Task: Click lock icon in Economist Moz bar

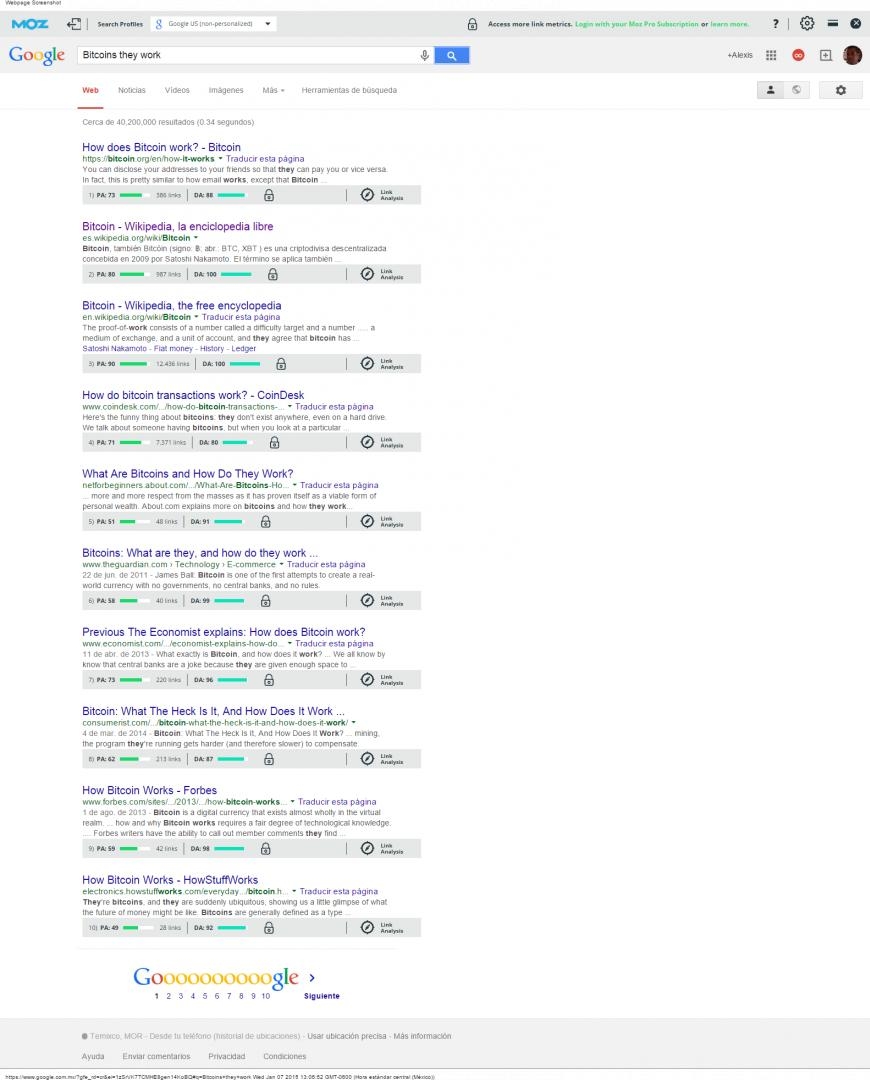Action: pyautogui.click(x=269, y=681)
